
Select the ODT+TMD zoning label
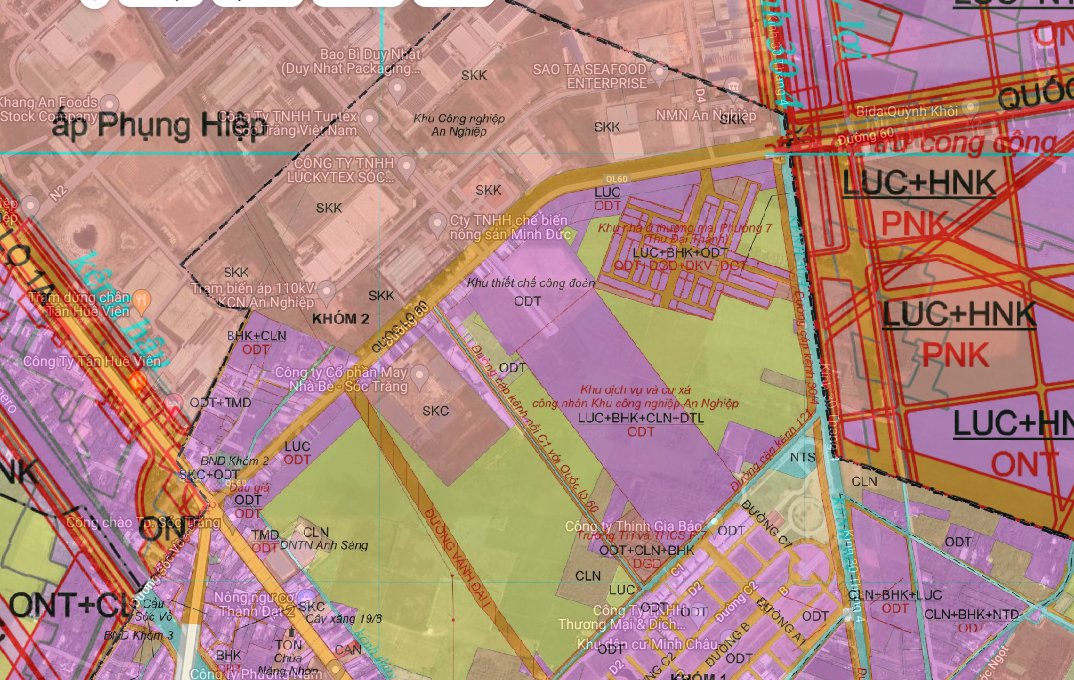220,403
